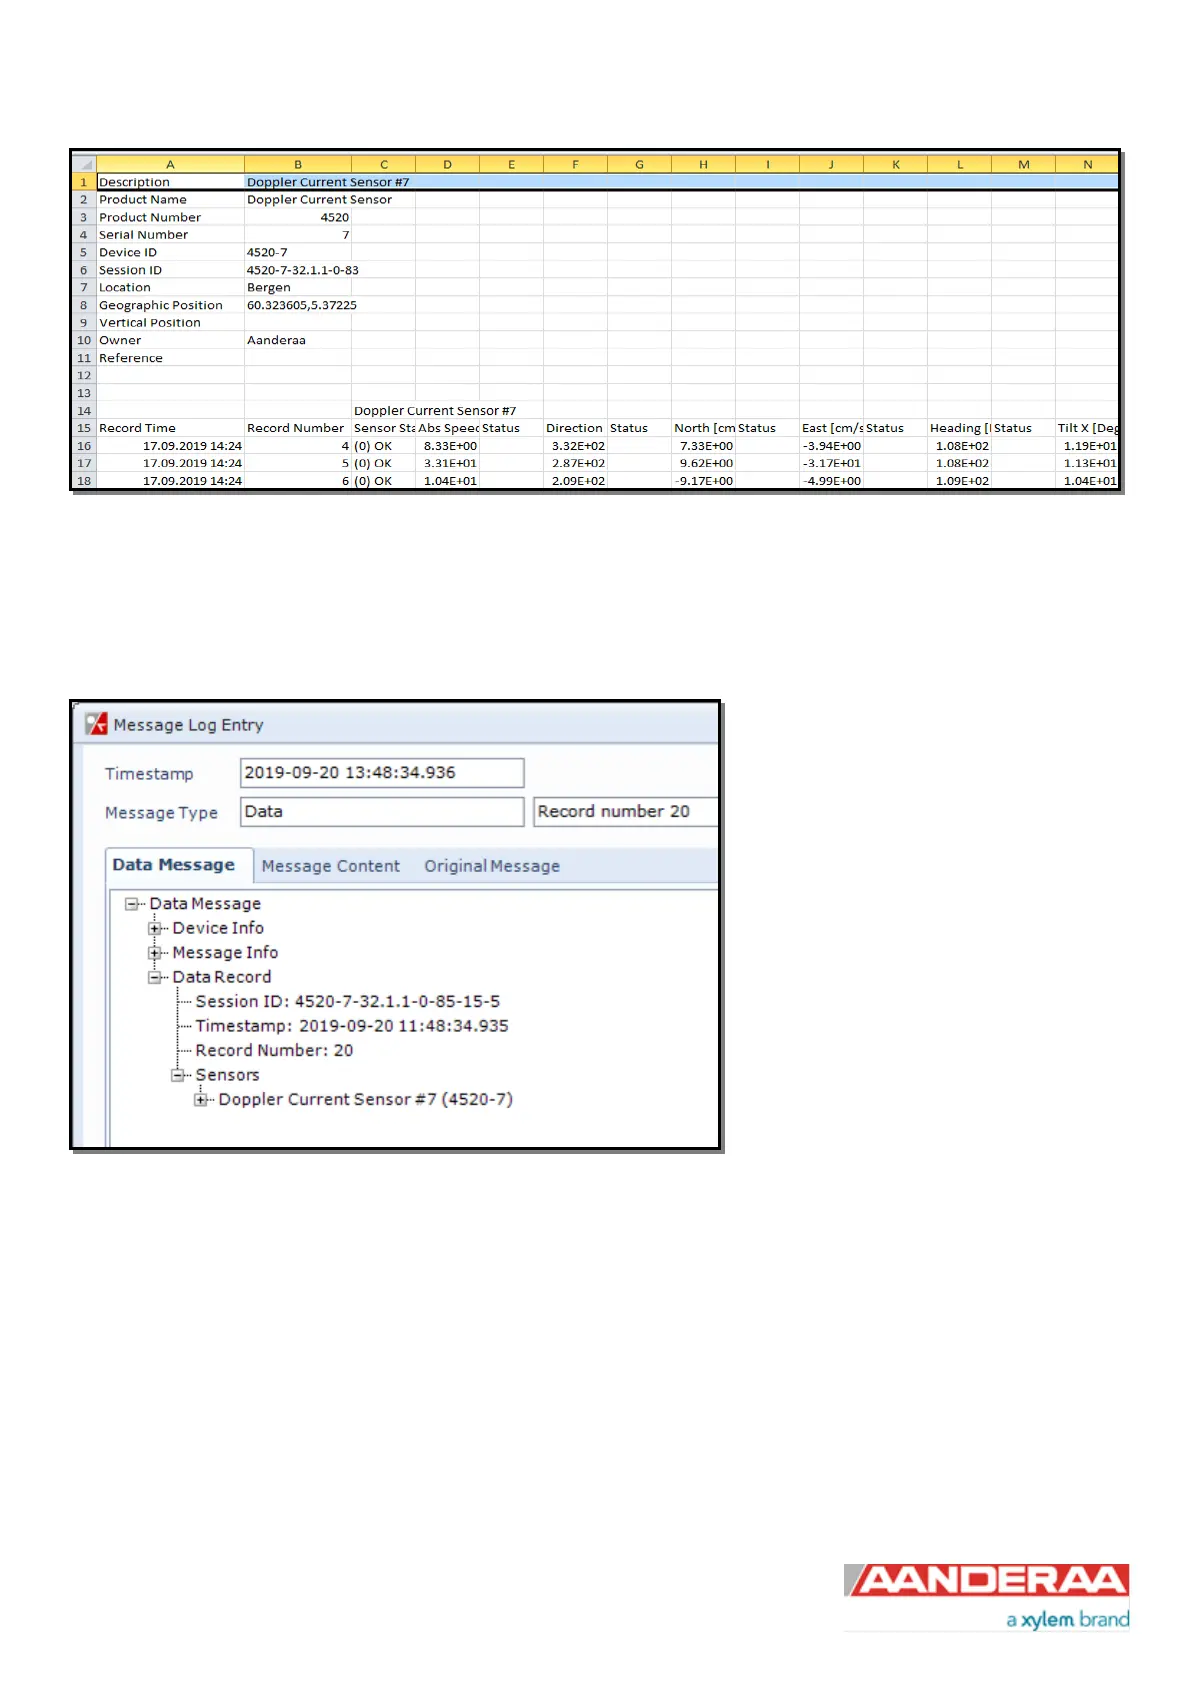
Task: Click the Abs Speed value 8.33E+00
Action: click(448, 446)
